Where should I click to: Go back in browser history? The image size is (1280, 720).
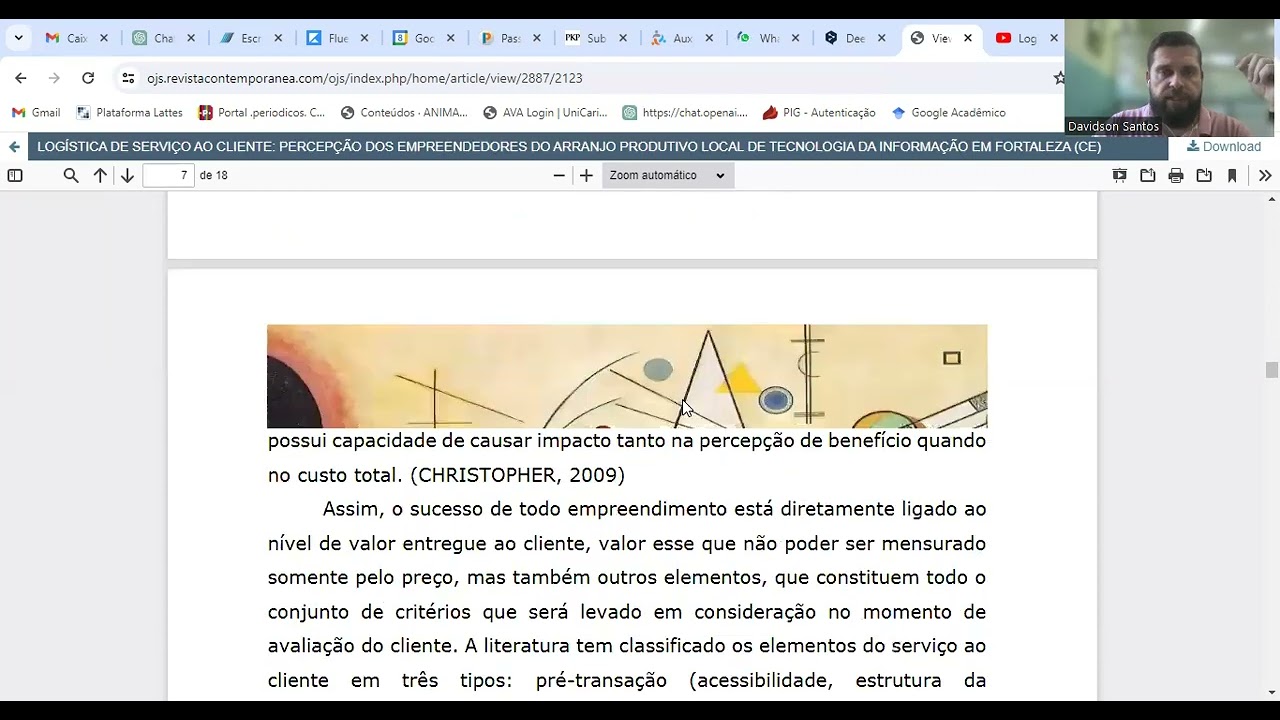(21, 78)
